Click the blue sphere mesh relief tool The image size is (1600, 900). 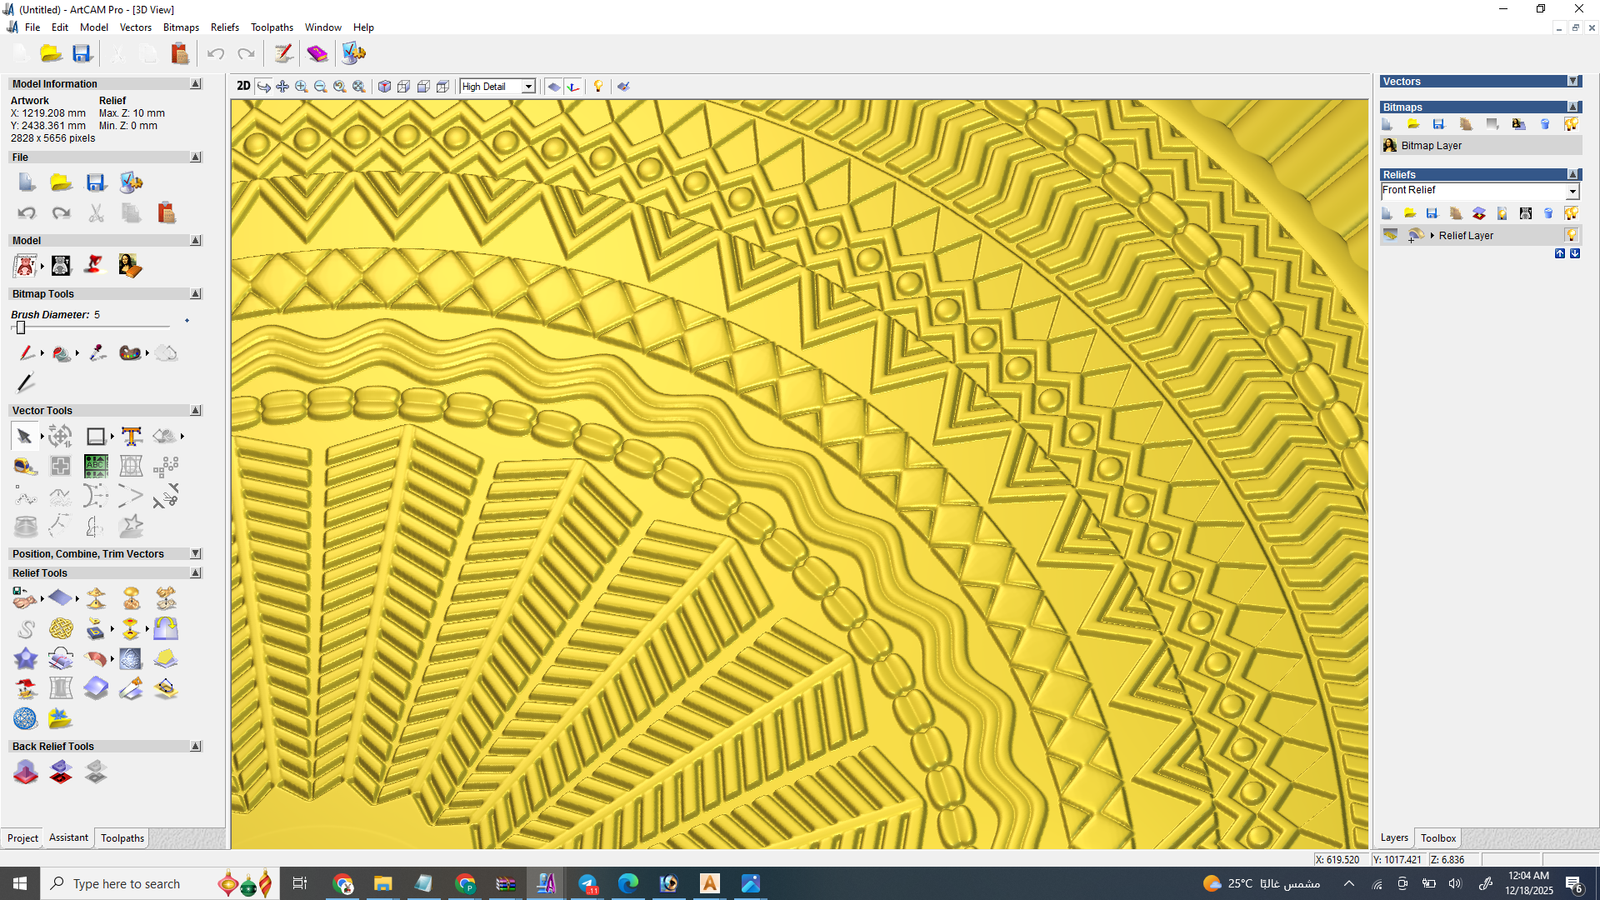pyautogui.click(x=25, y=719)
